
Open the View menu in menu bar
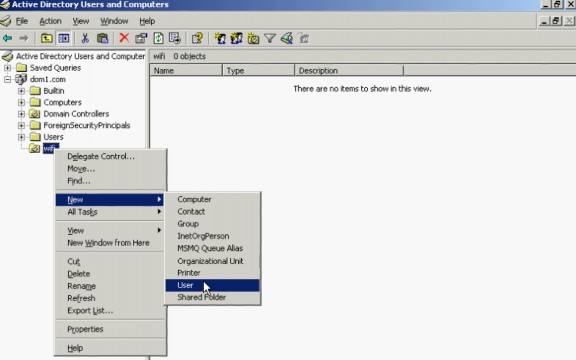click(x=80, y=21)
